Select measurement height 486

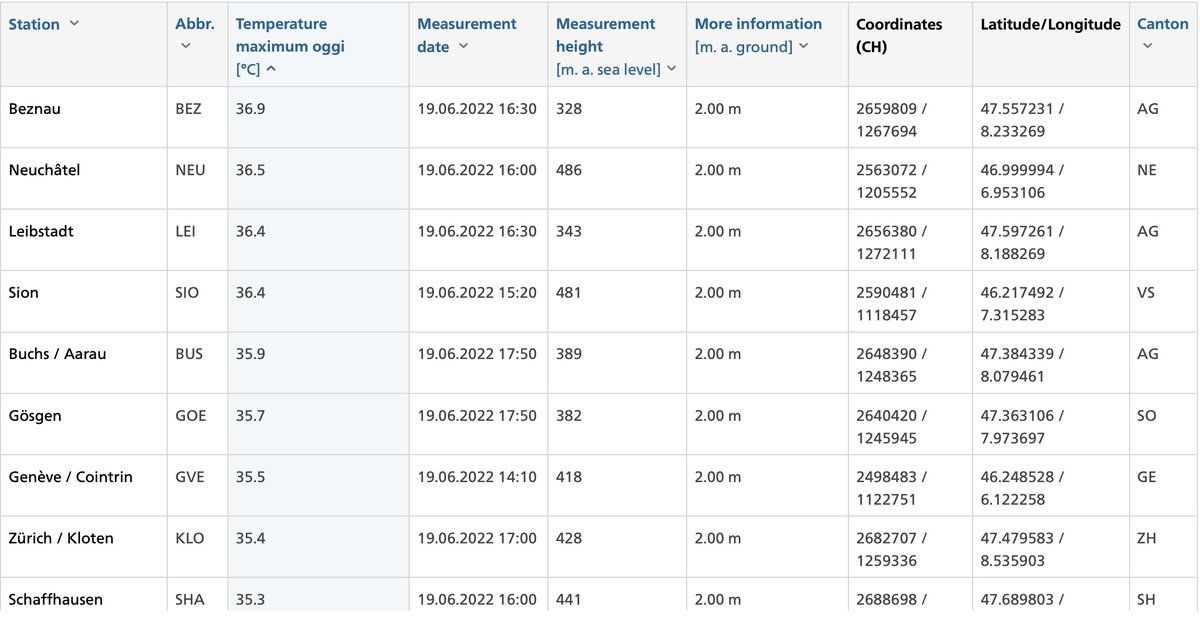pos(569,170)
